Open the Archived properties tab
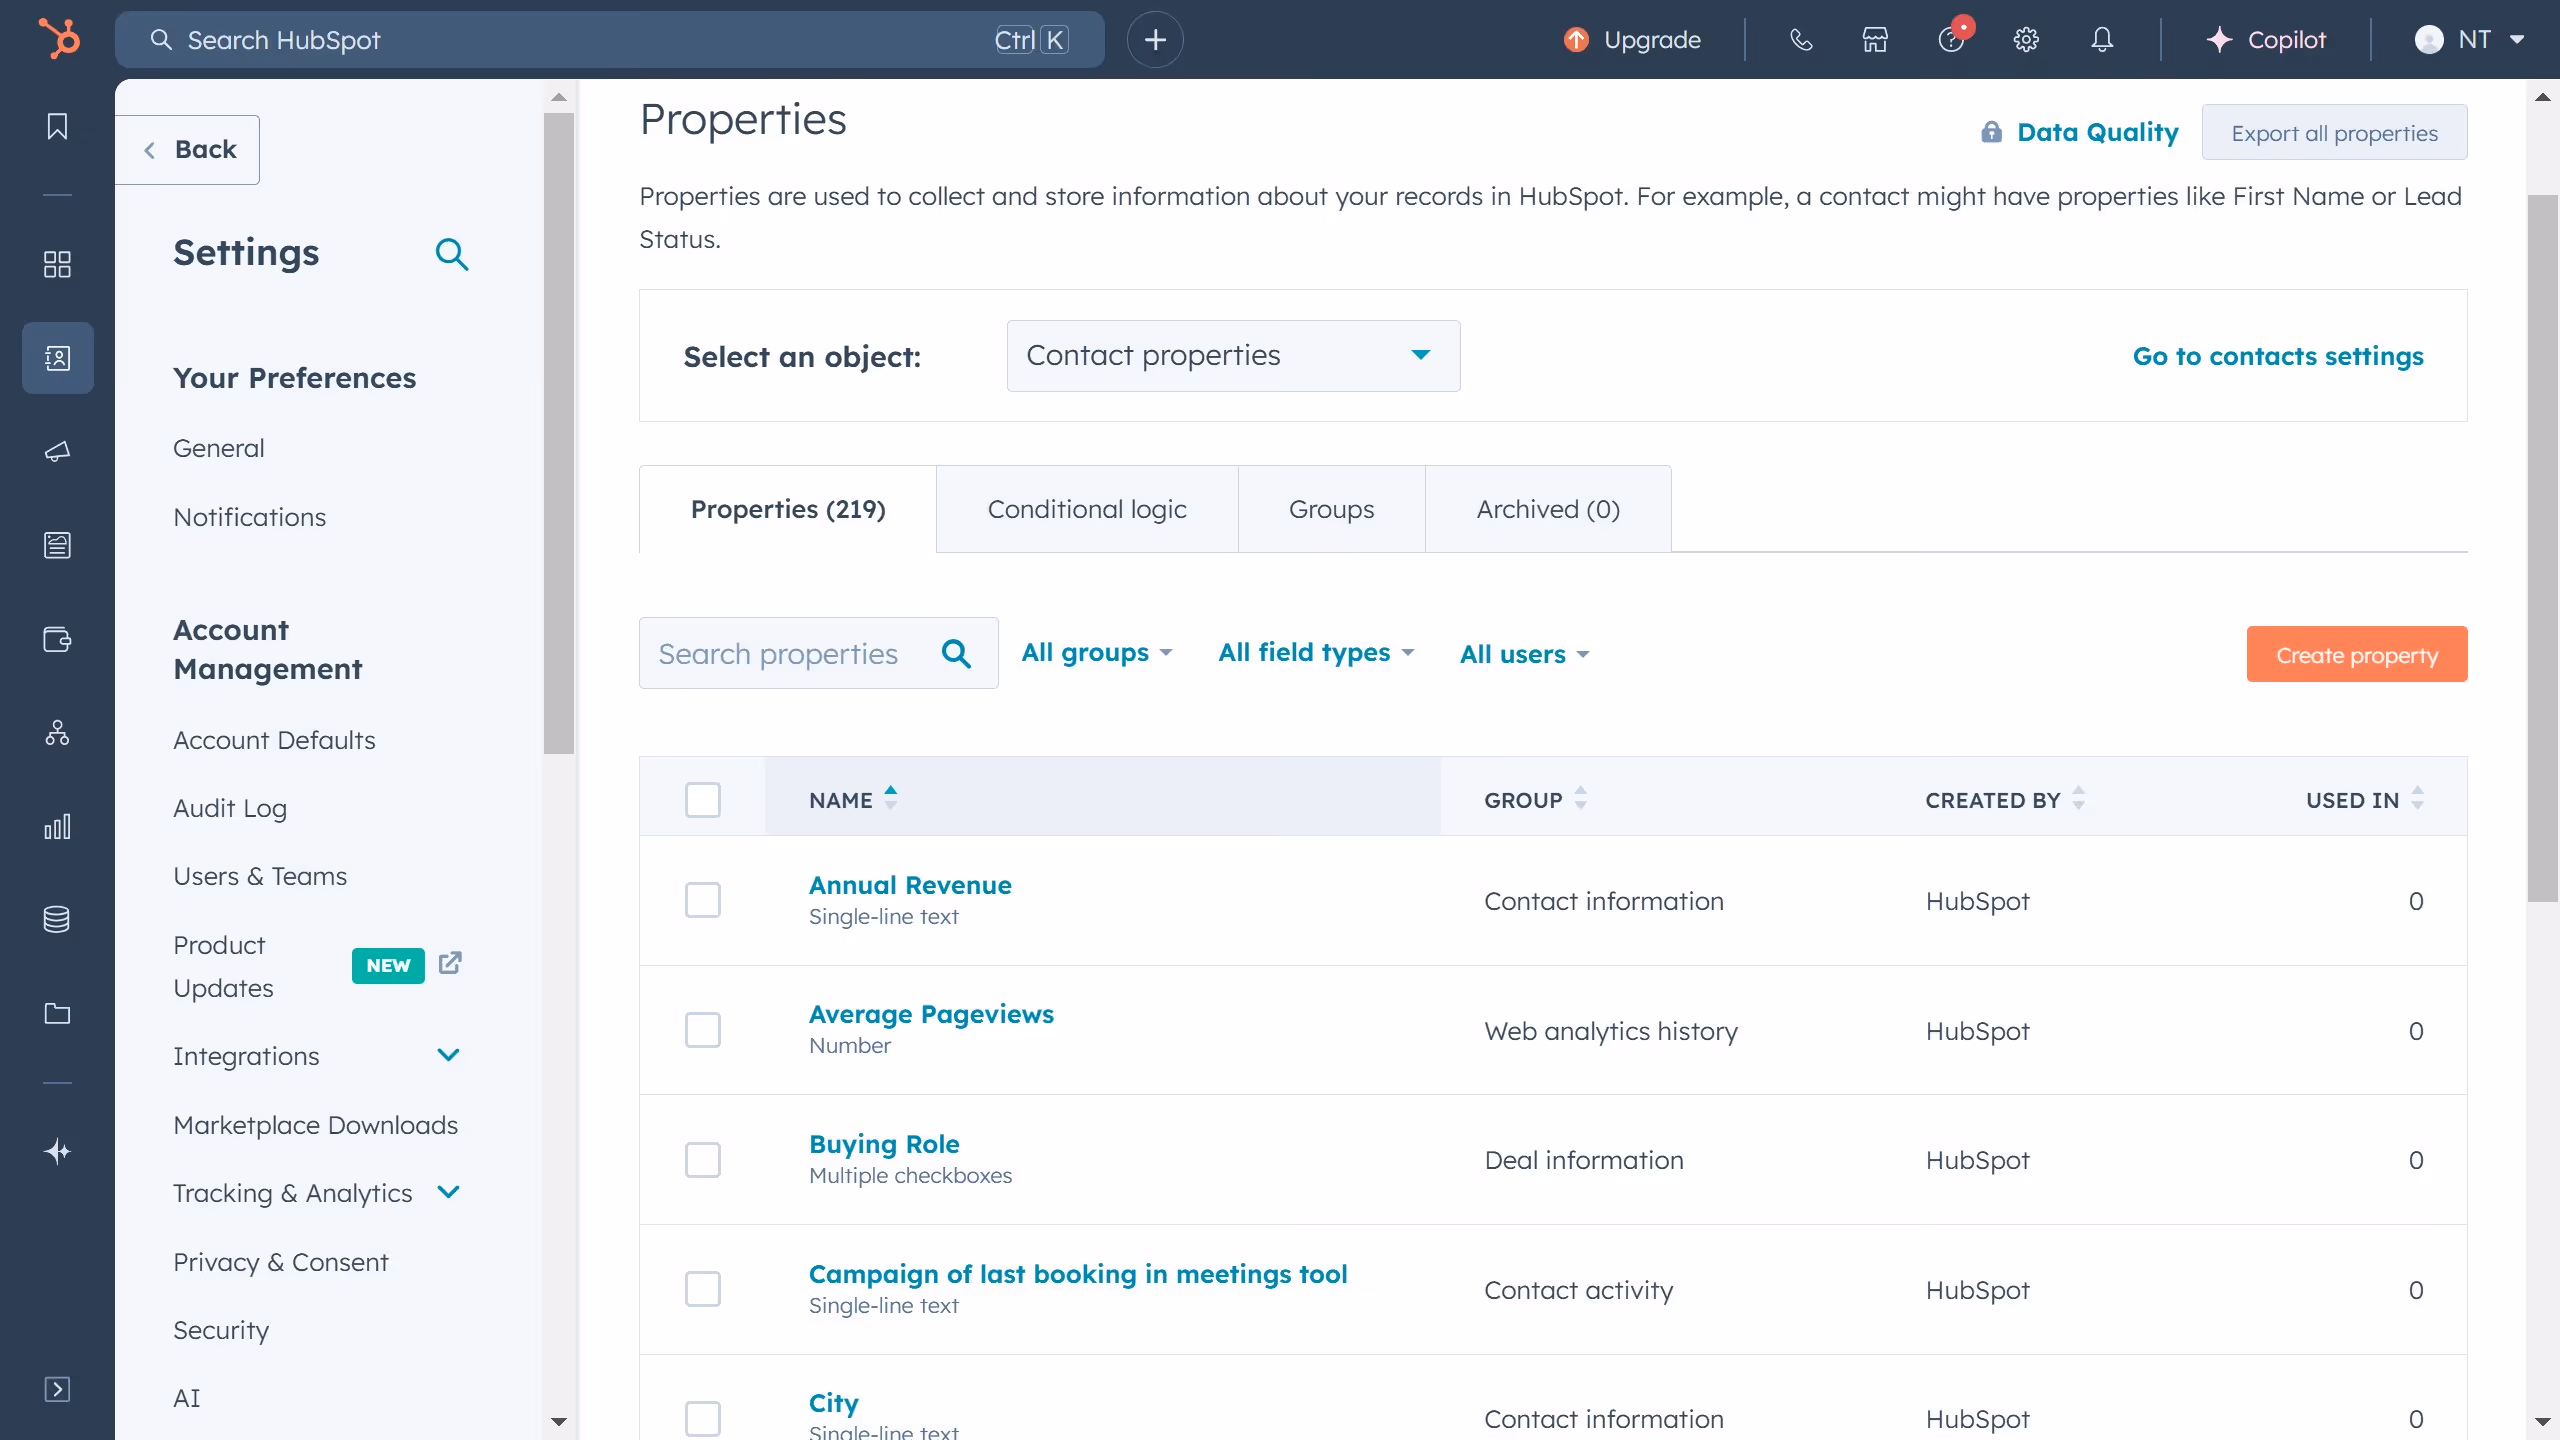 click(1546, 508)
